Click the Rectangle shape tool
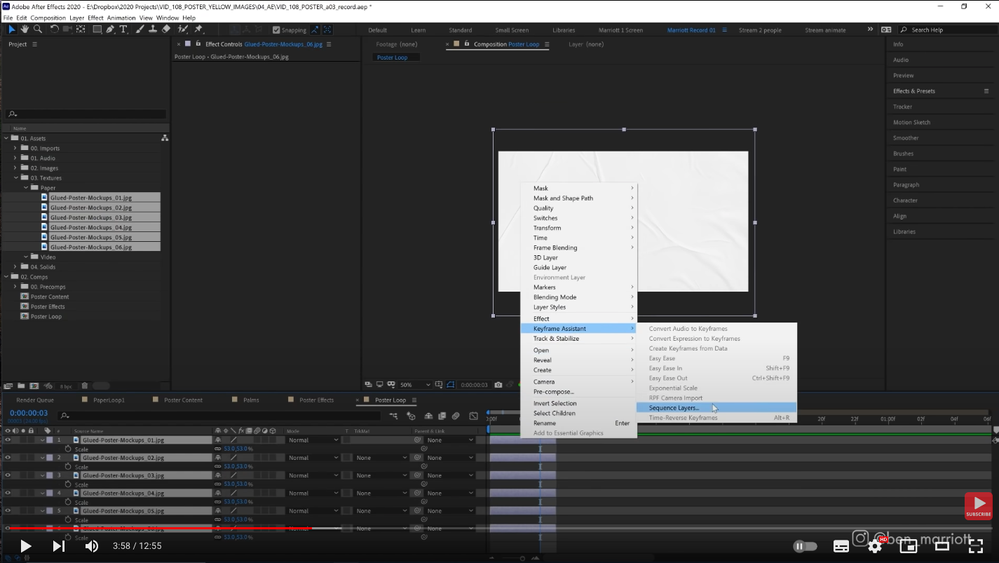 point(95,30)
